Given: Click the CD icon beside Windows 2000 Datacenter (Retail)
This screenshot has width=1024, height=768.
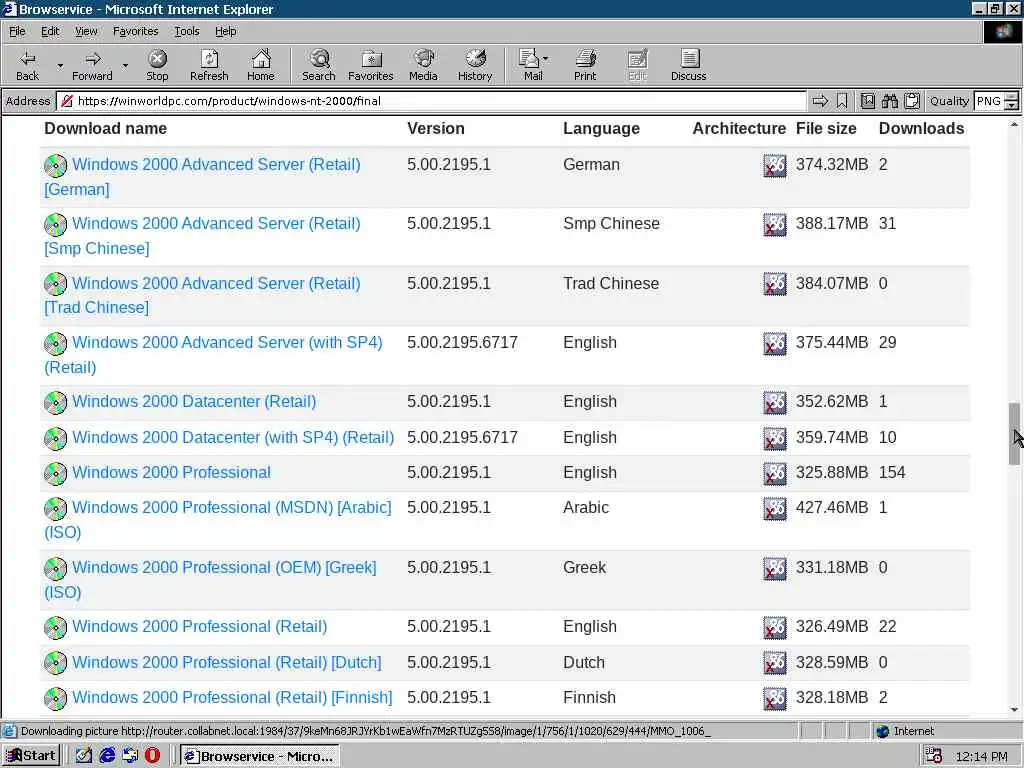Looking at the screenshot, I should (x=56, y=402).
